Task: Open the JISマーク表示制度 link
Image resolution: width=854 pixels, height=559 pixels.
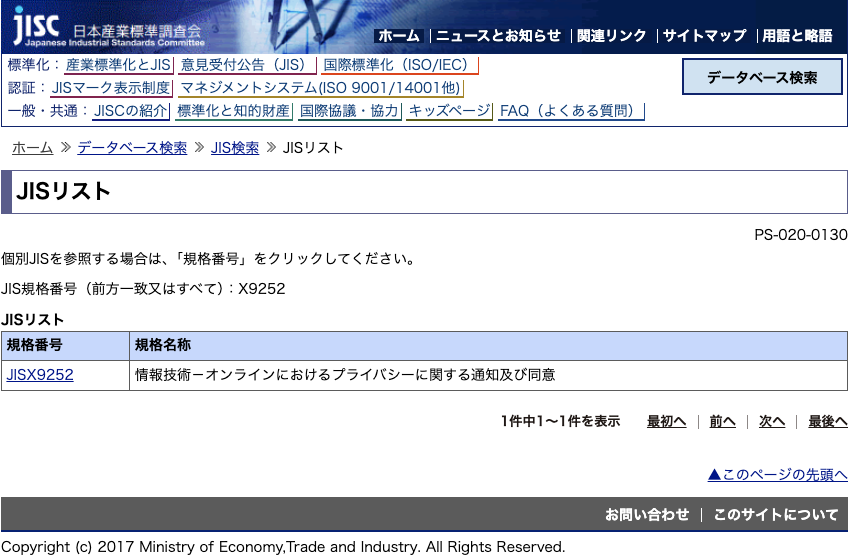Action: click(111, 88)
